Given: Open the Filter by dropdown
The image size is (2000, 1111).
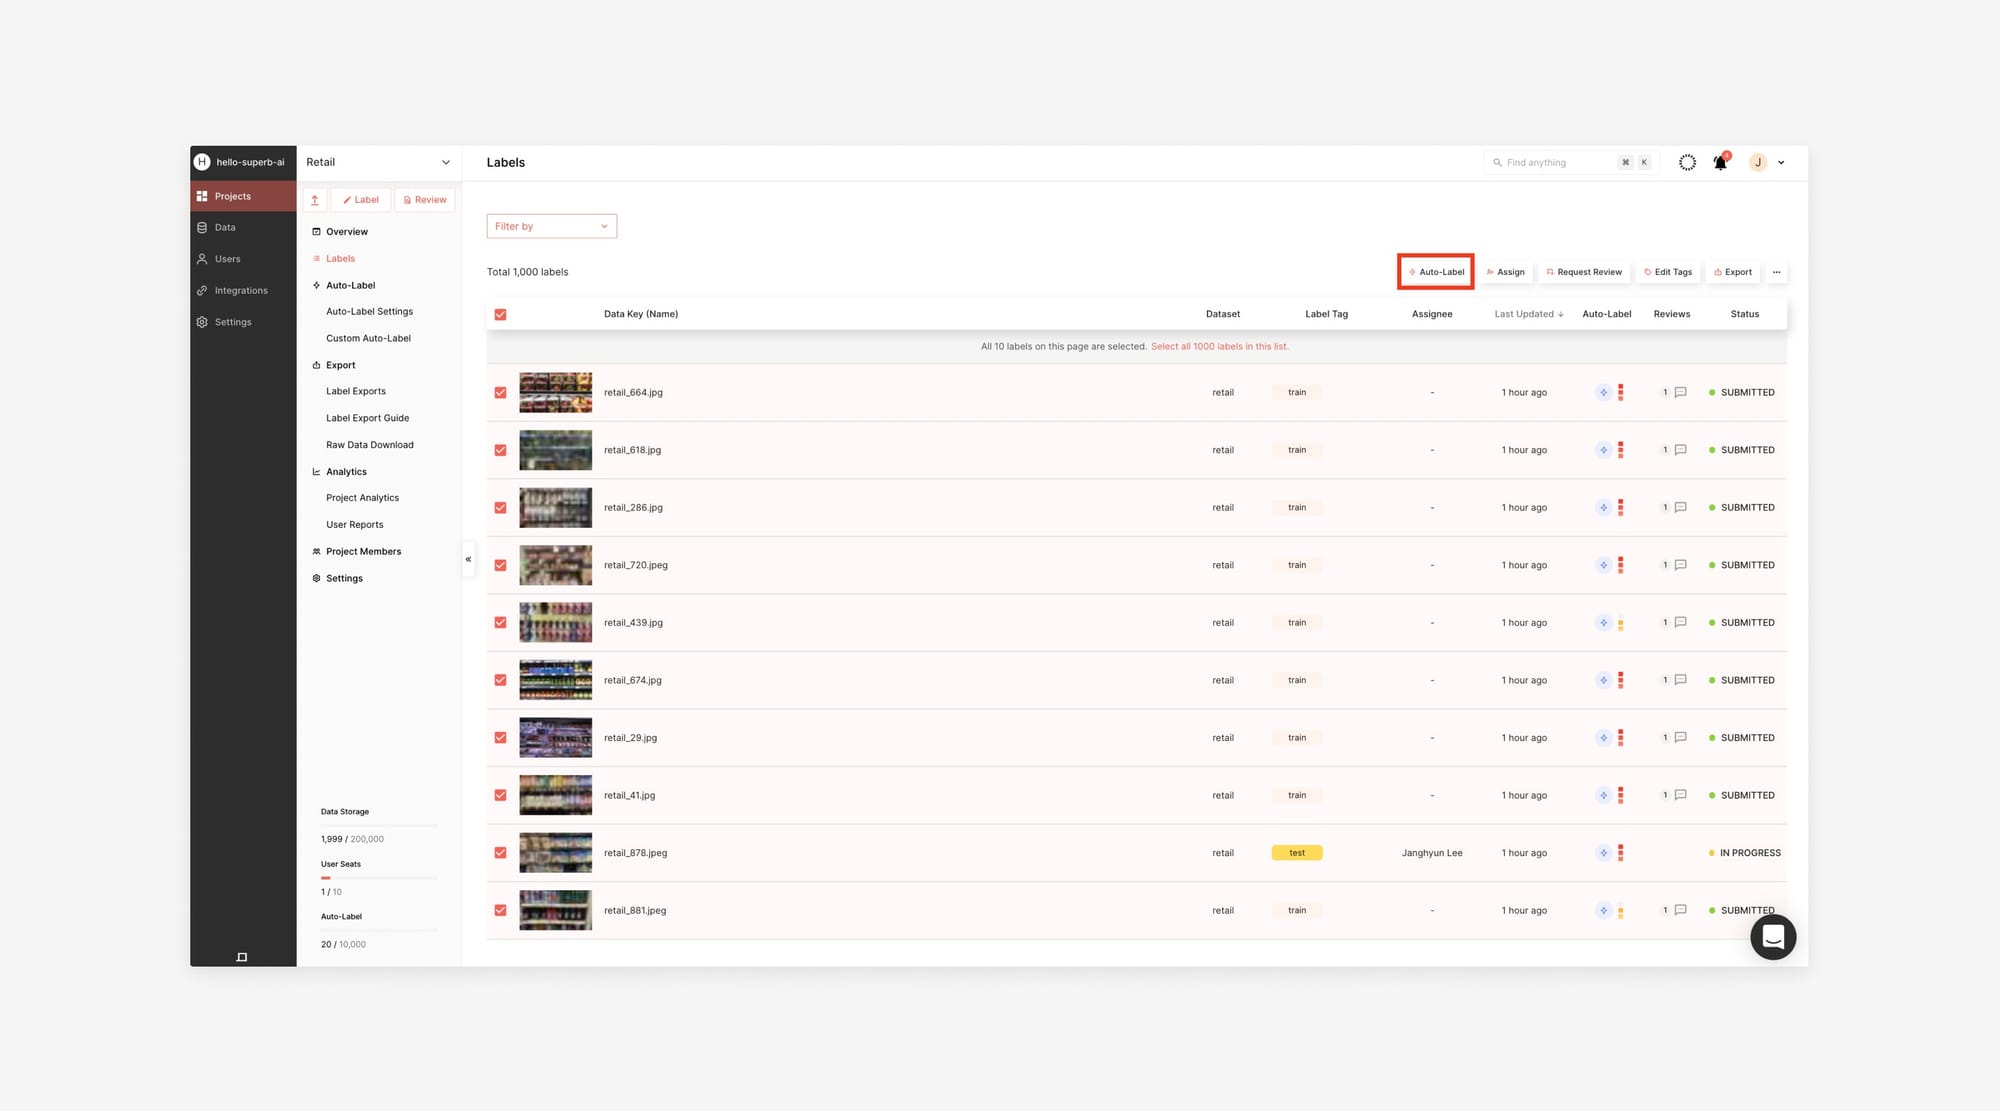Looking at the screenshot, I should pyautogui.click(x=551, y=226).
